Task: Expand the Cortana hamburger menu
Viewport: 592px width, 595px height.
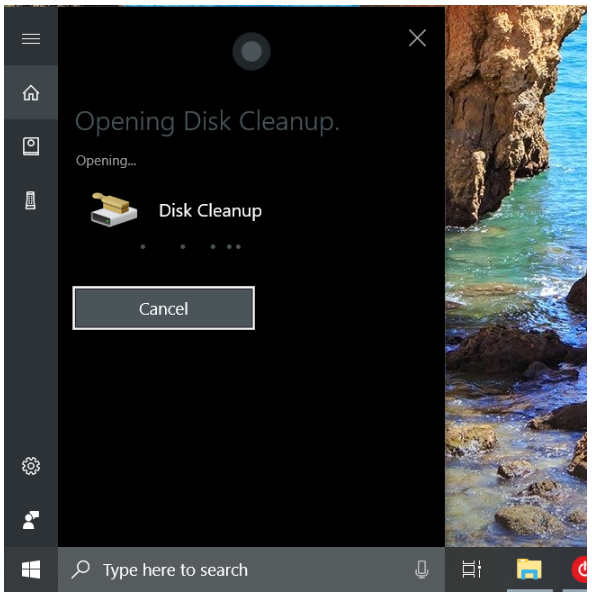Action: [x=31, y=39]
